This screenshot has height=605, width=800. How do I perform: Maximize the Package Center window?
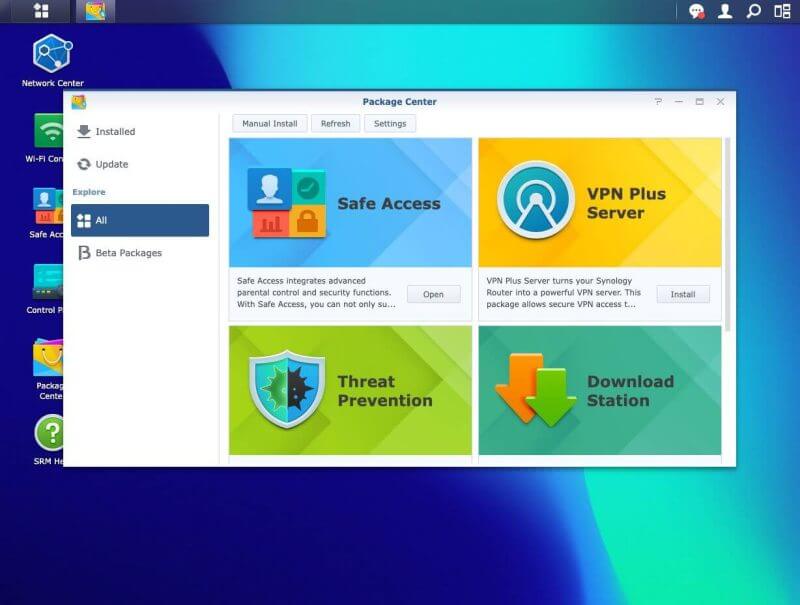[699, 102]
